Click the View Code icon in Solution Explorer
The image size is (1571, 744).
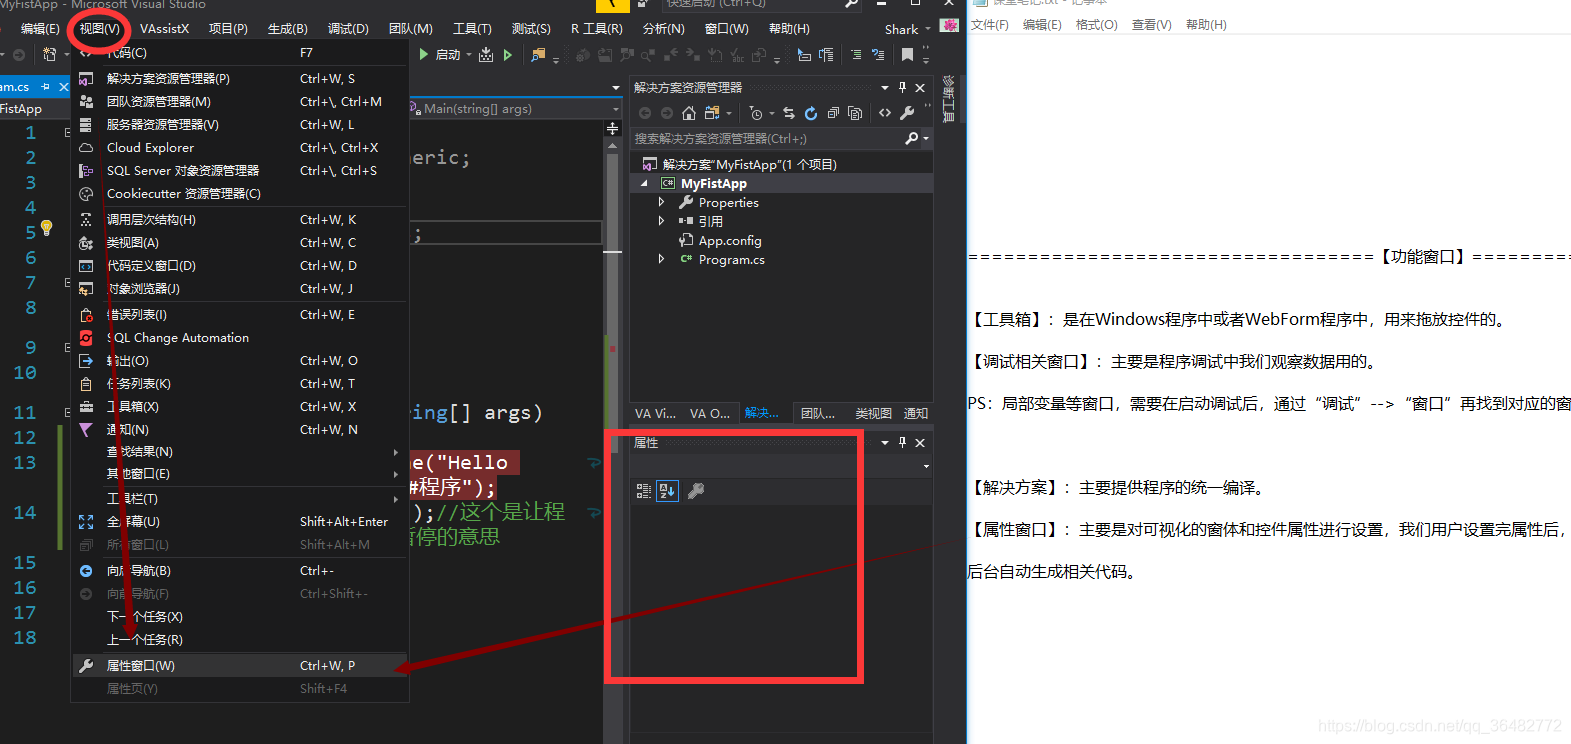pos(885,113)
